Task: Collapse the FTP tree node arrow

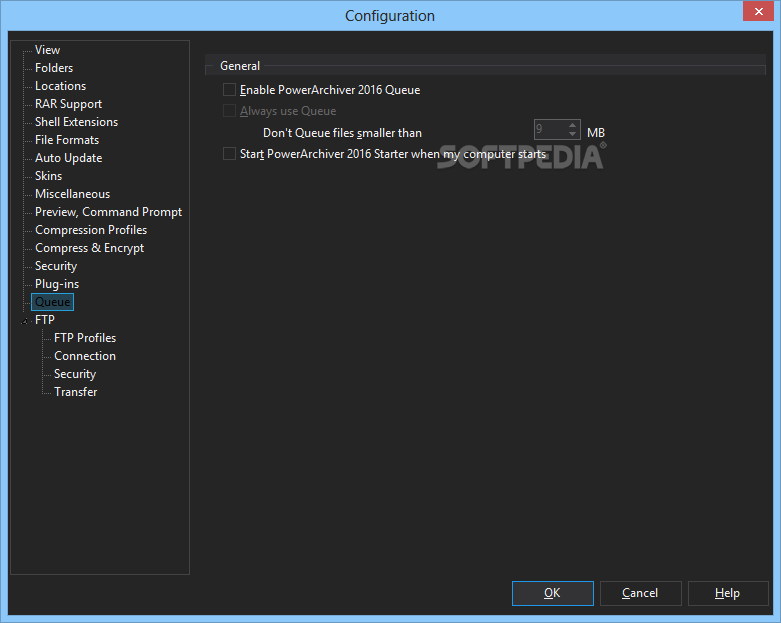Action: (24, 321)
